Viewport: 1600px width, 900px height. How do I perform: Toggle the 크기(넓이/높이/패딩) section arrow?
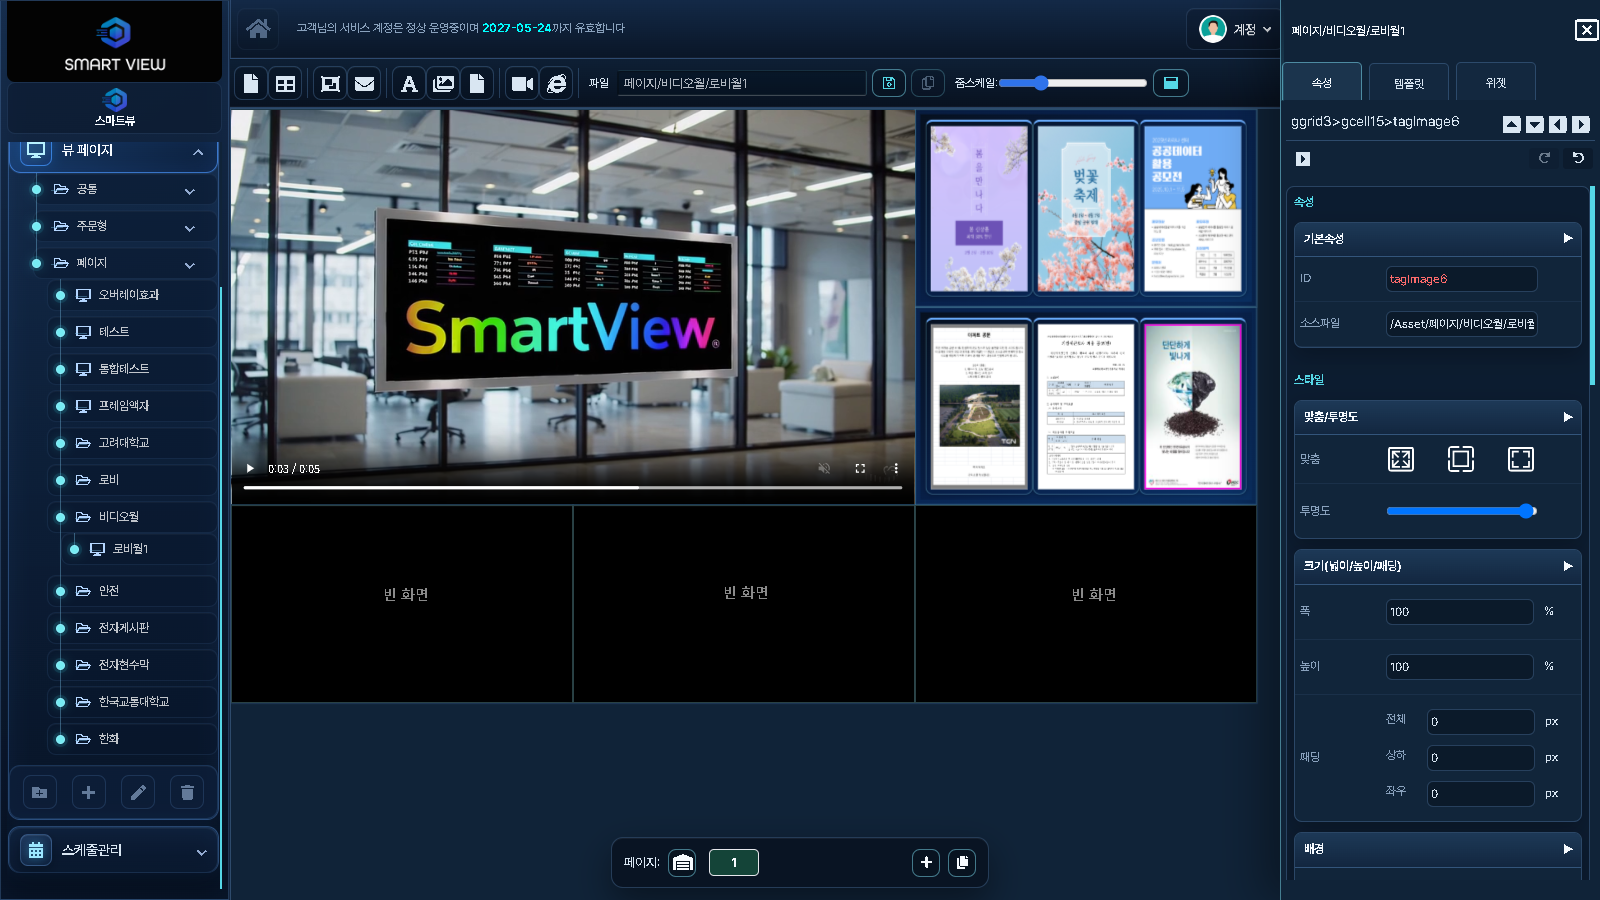click(x=1568, y=566)
